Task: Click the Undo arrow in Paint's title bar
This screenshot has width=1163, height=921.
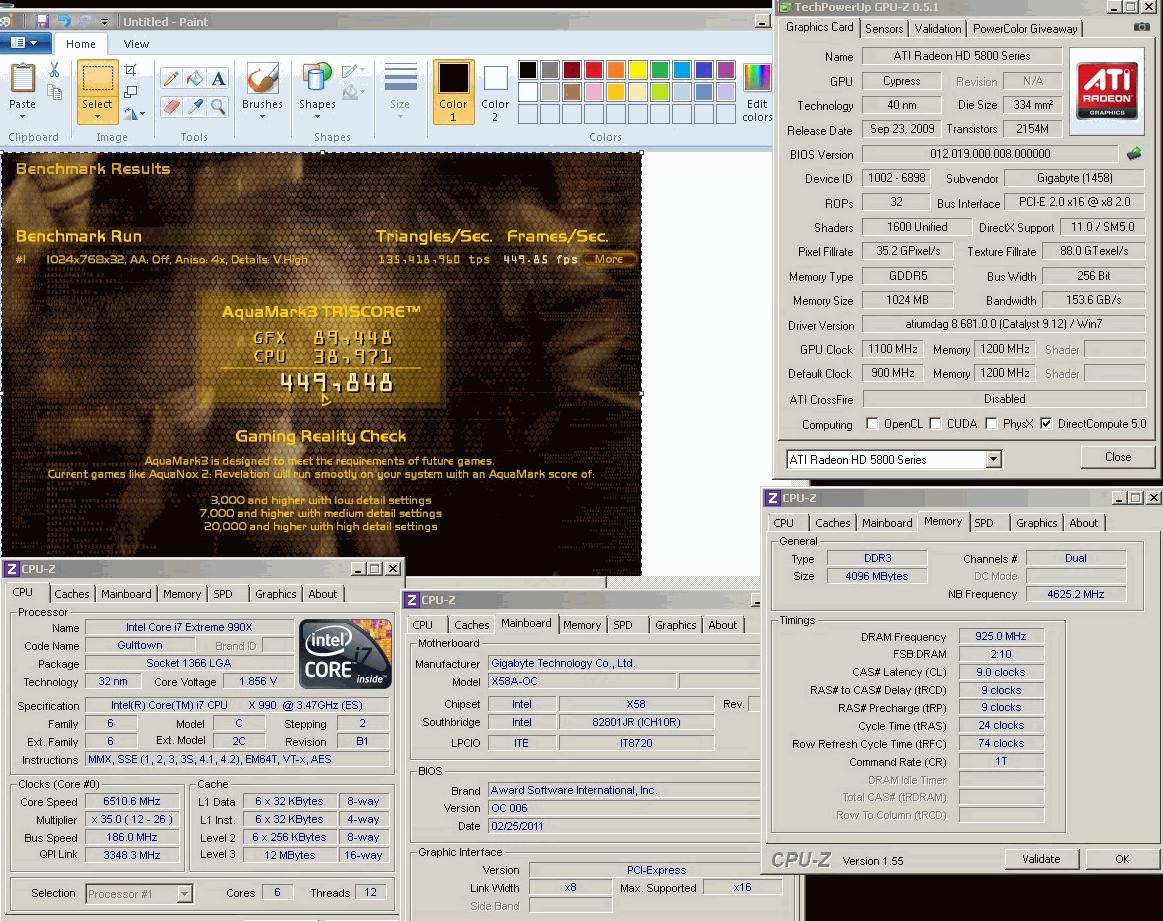Action: pos(64,21)
